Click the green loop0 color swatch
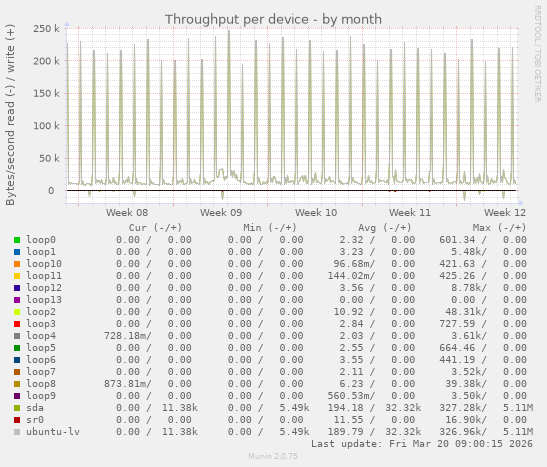Screen dimensions: 547x467 point(17,240)
